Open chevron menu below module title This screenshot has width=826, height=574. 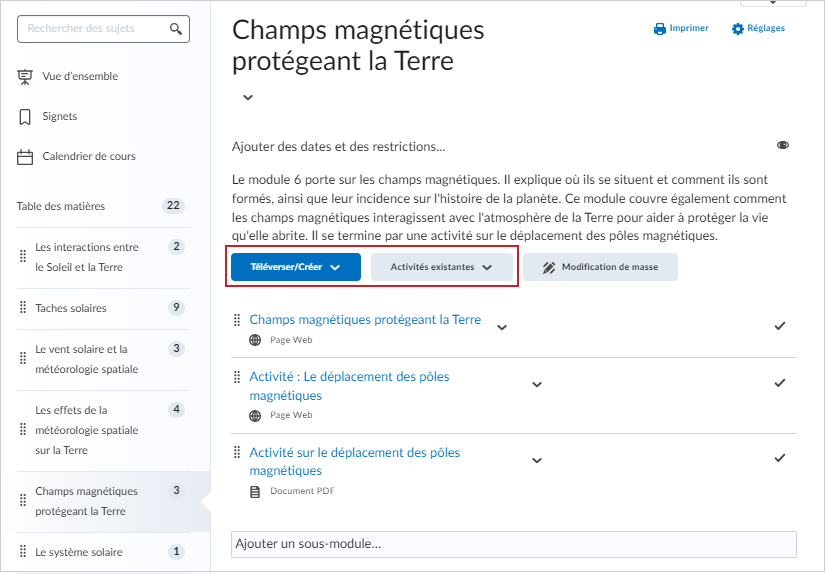point(248,97)
